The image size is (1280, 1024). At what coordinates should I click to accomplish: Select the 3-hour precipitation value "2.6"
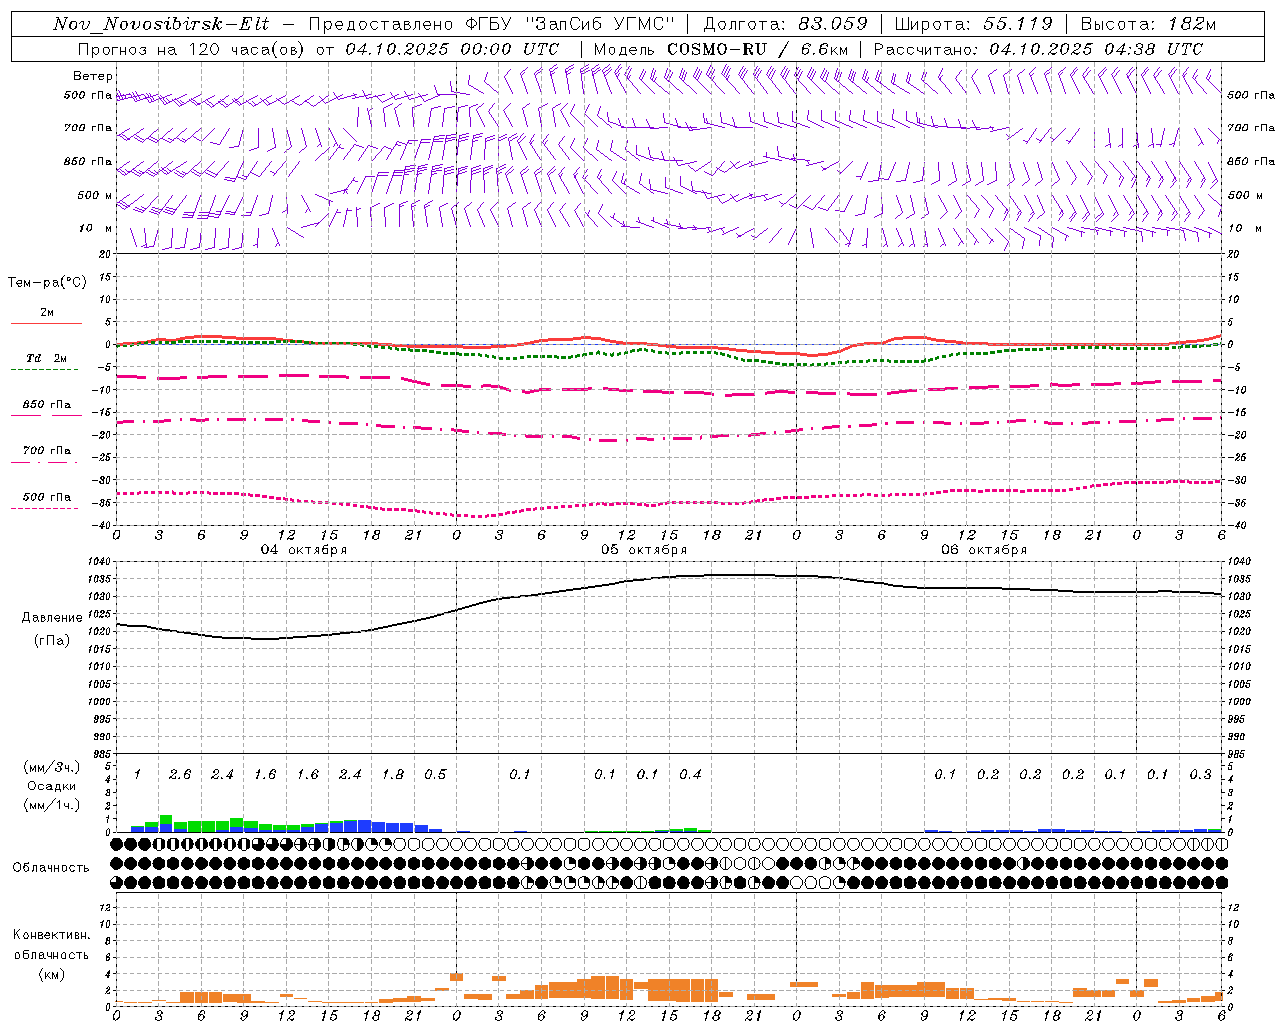click(180, 775)
